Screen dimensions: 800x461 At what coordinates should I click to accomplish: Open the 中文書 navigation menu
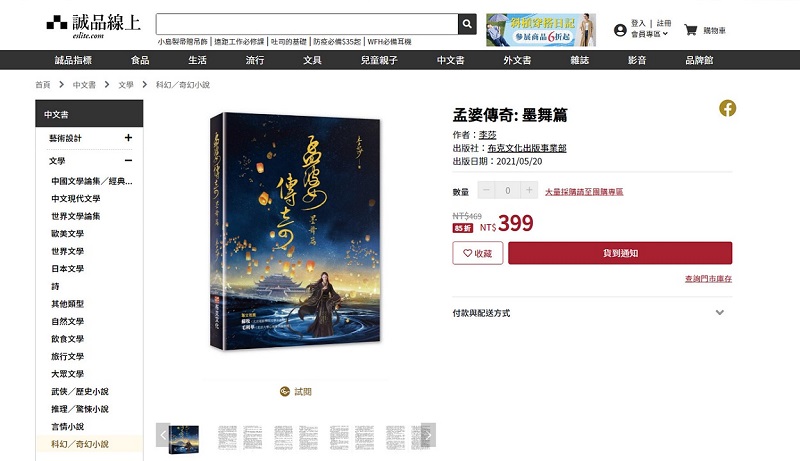[451, 60]
